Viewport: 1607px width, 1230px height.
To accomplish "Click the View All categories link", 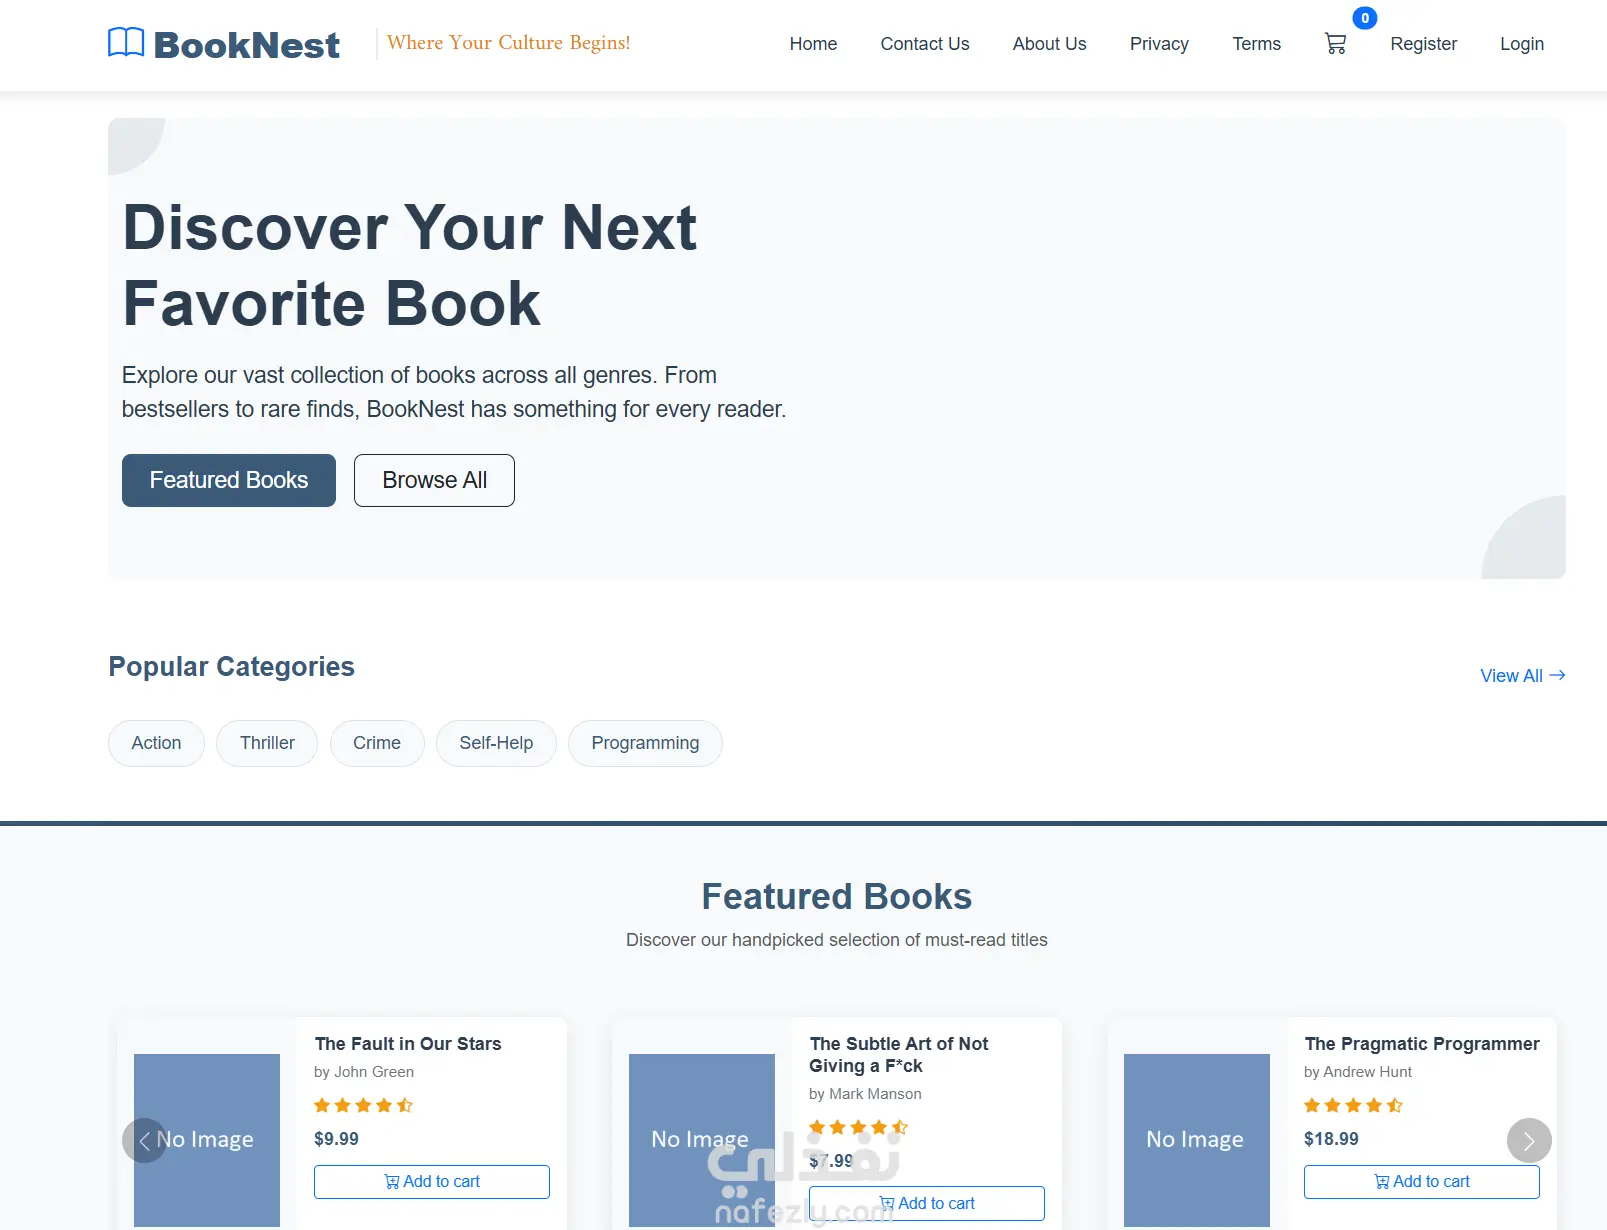I will (x=1522, y=676).
